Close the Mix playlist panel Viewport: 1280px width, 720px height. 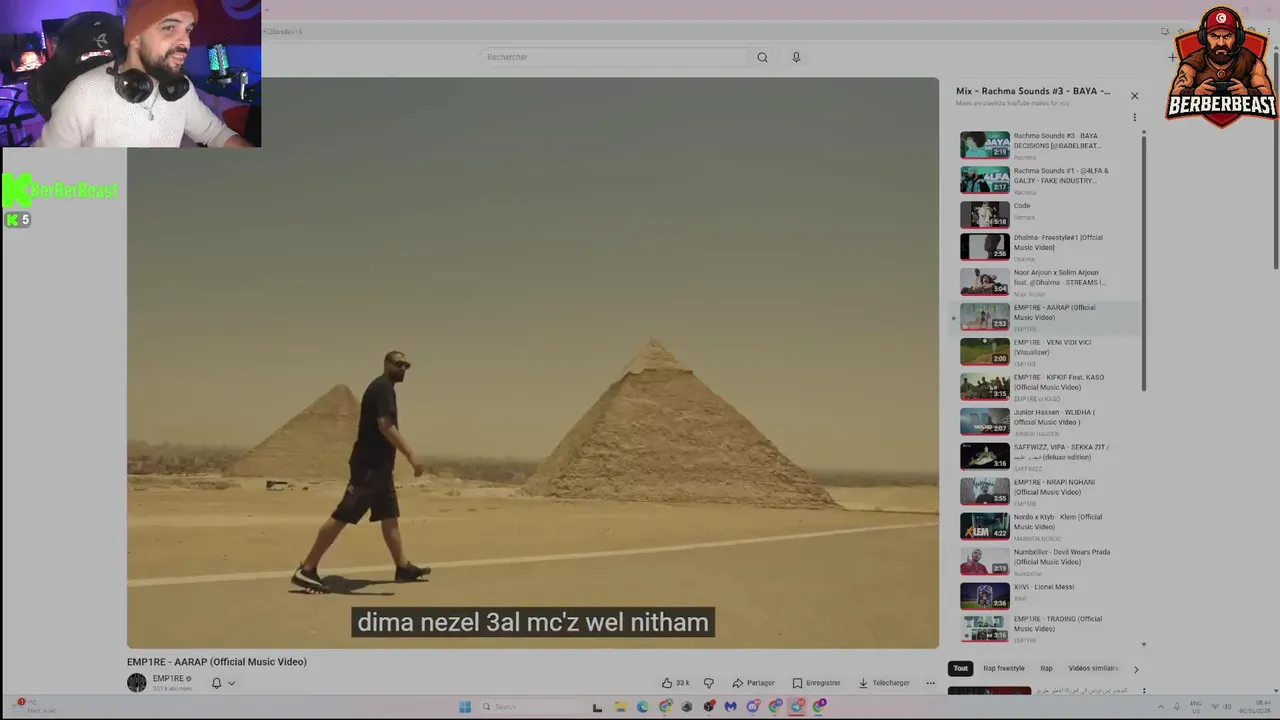coord(1134,96)
